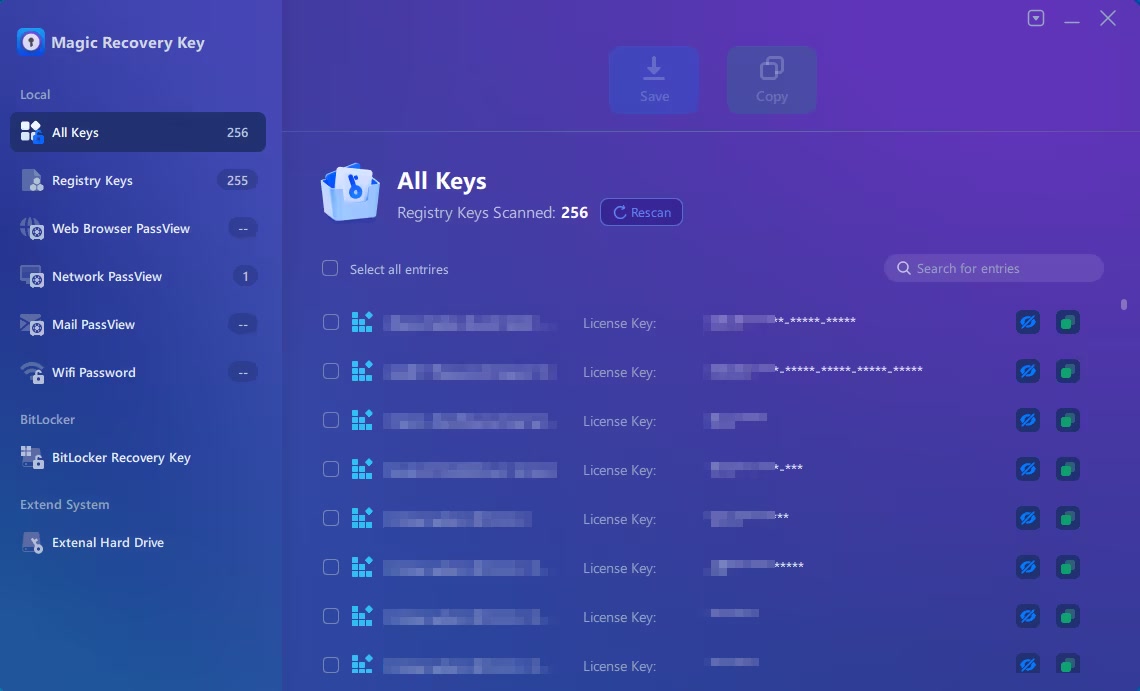The height and width of the screenshot is (691, 1140).
Task: Tick the checkbox of the fourth key row
Action: pos(331,469)
